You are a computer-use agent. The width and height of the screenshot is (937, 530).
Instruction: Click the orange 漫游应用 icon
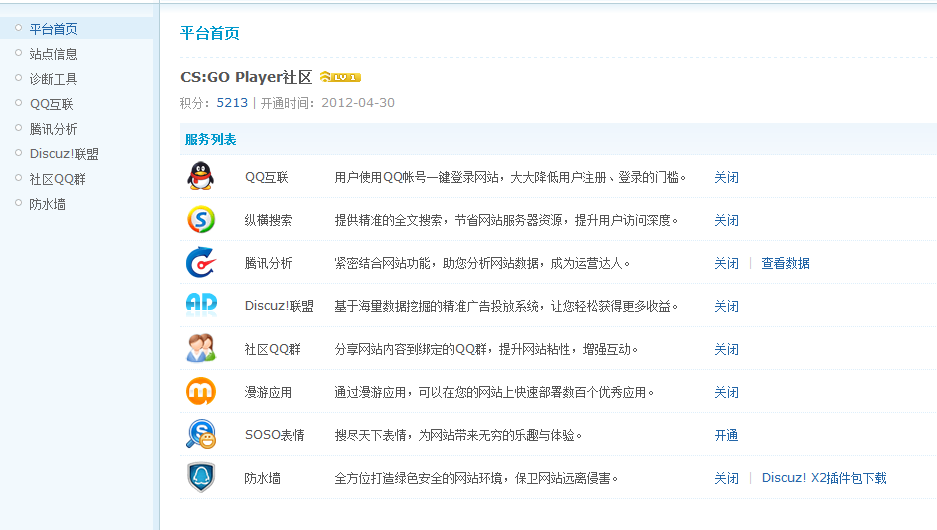(201, 391)
